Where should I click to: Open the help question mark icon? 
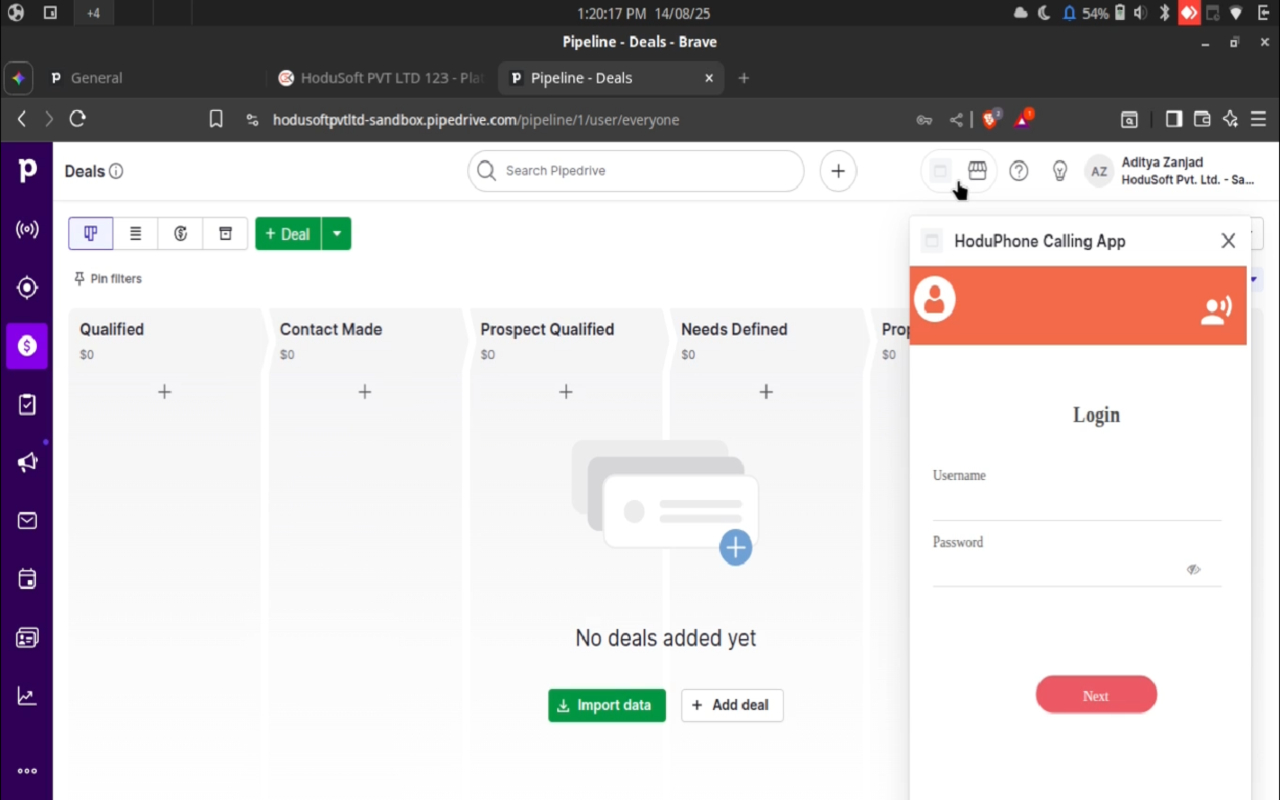[1018, 170]
